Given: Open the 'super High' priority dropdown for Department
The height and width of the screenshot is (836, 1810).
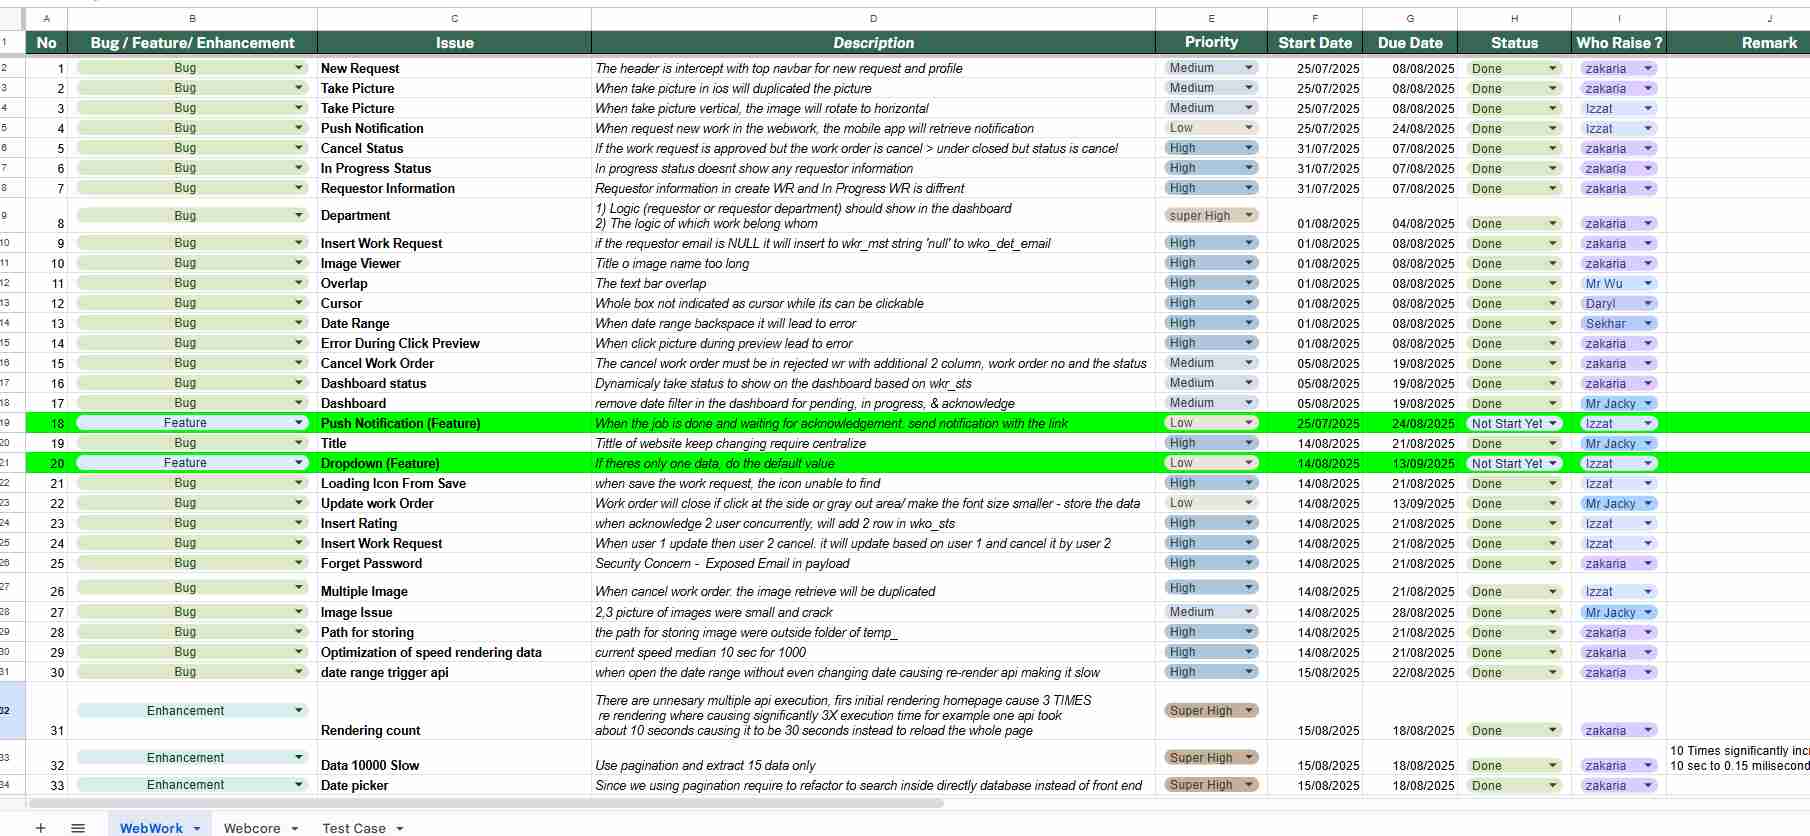Looking at the screenshot, I should click(x=1249, y=216).
